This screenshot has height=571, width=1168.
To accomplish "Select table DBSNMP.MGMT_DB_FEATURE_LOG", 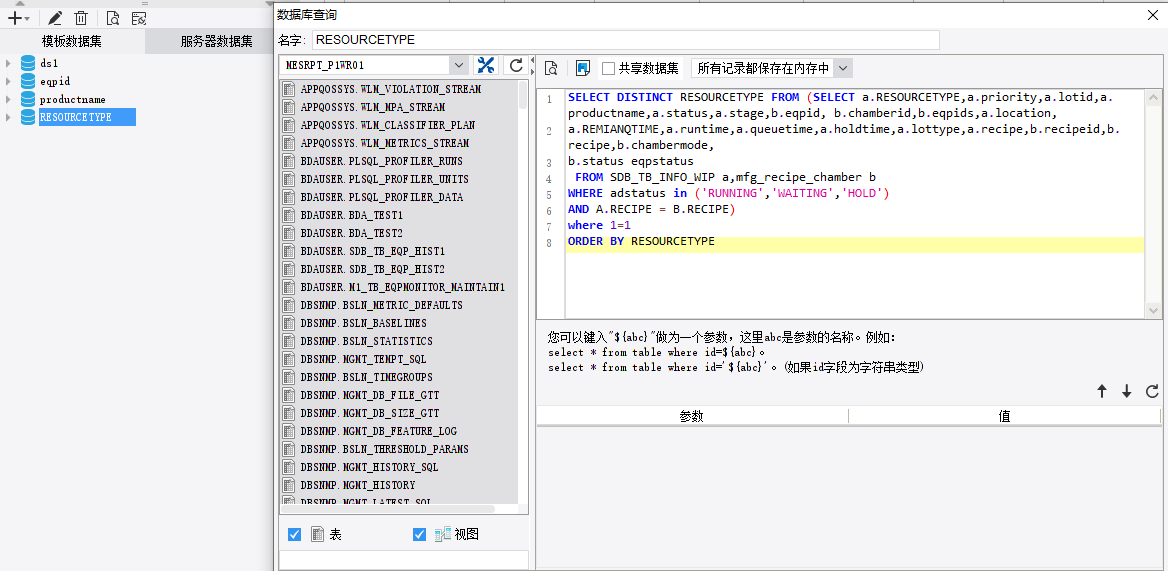I will (x=378, y=431).
